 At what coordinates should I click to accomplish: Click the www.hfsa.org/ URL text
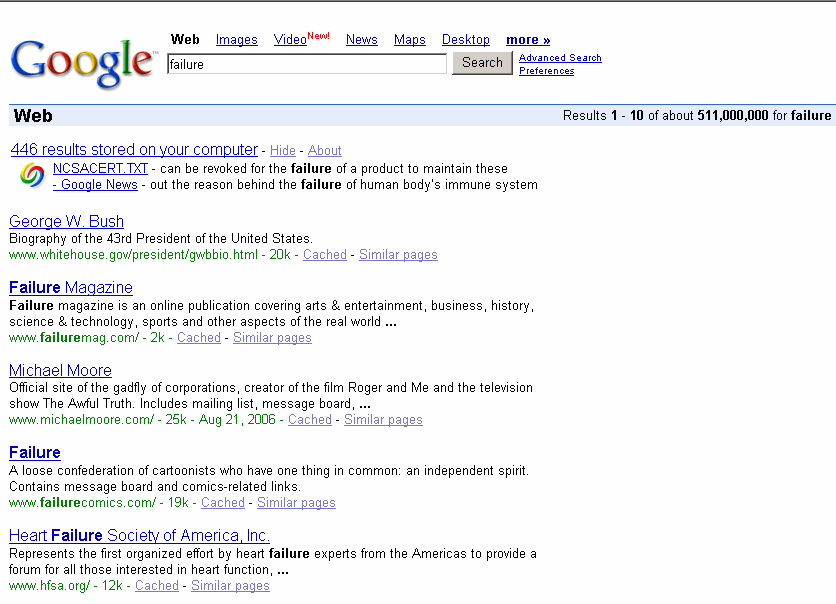[50, 585]
